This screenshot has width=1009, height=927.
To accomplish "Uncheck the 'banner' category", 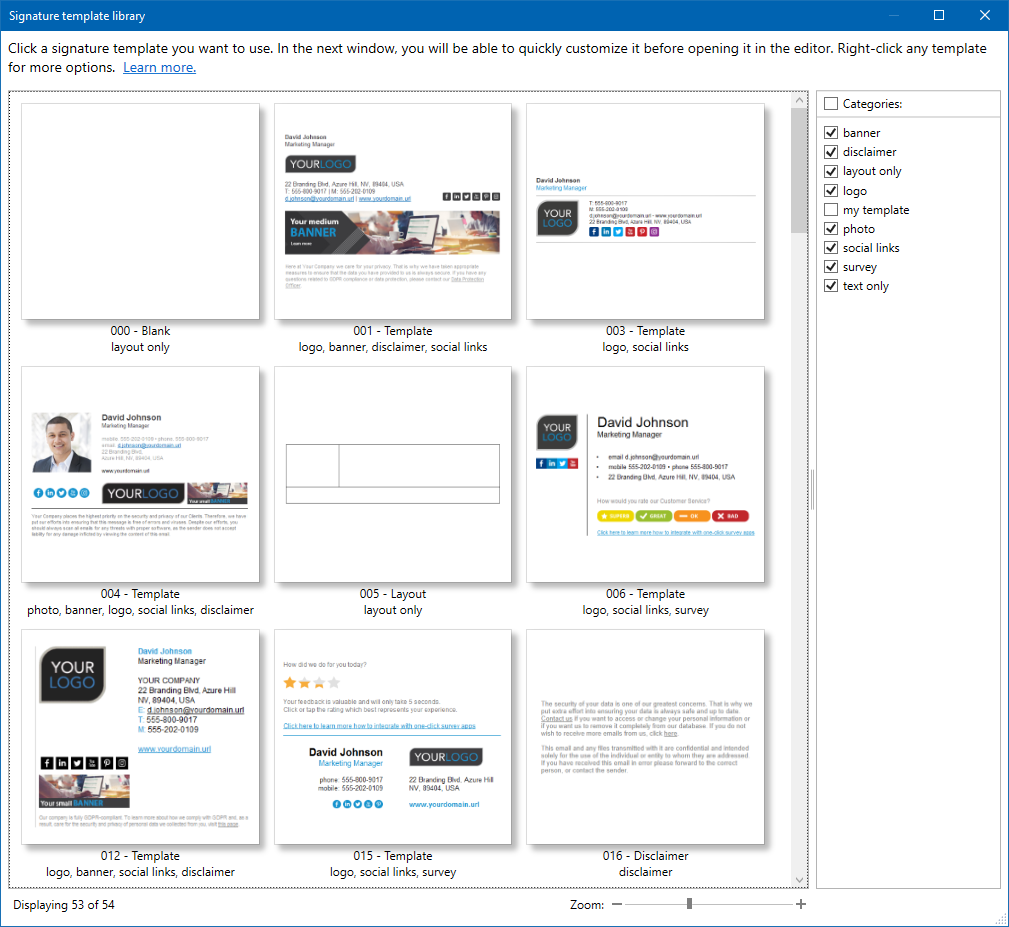I will (x=831, y=132).
